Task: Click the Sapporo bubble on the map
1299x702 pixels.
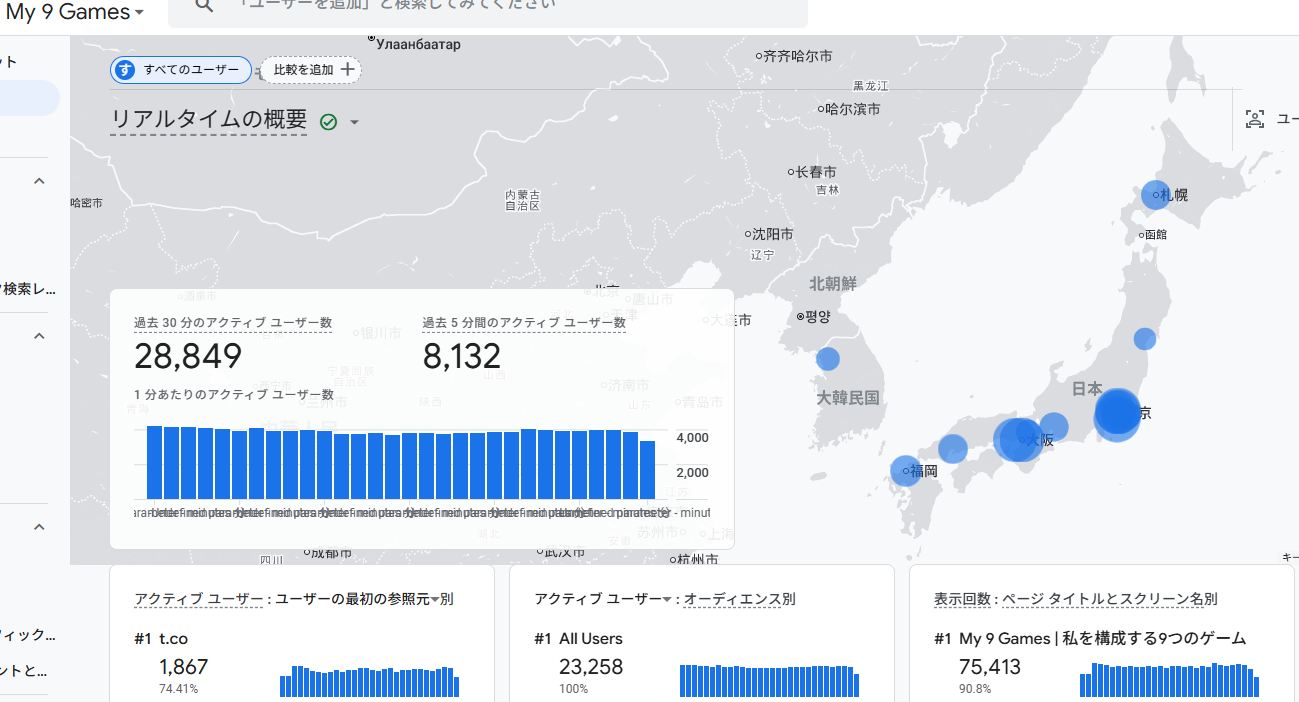Action: tap(1155, 195)
